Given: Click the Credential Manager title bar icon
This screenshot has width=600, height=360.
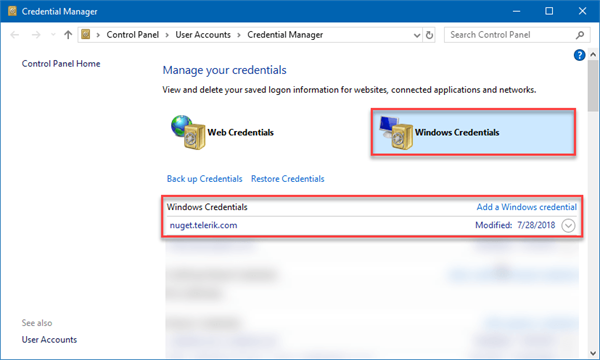Looking at the screenshot, I should [12, 11].
